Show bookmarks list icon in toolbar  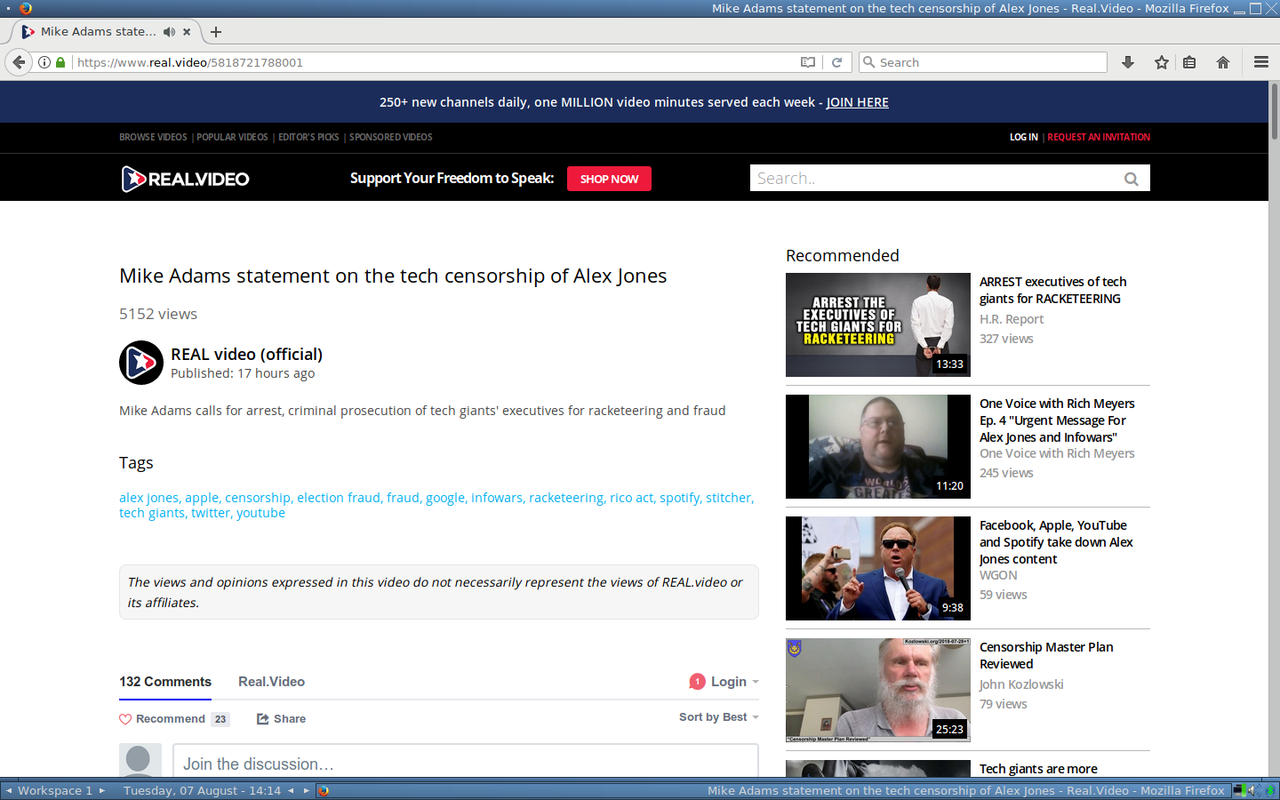tap(1190, 62)
